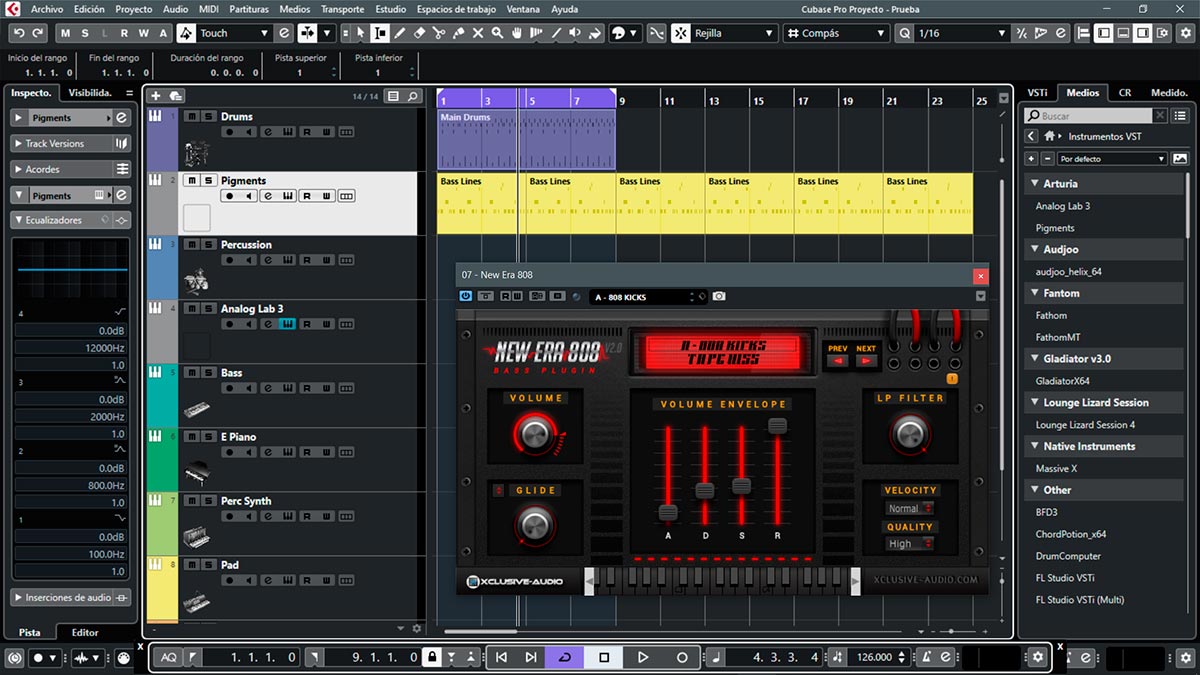The image size is (1200, 675).
Task: Open the 1/16 quantize preset dropdown
Action: (x=1001, y=33)
